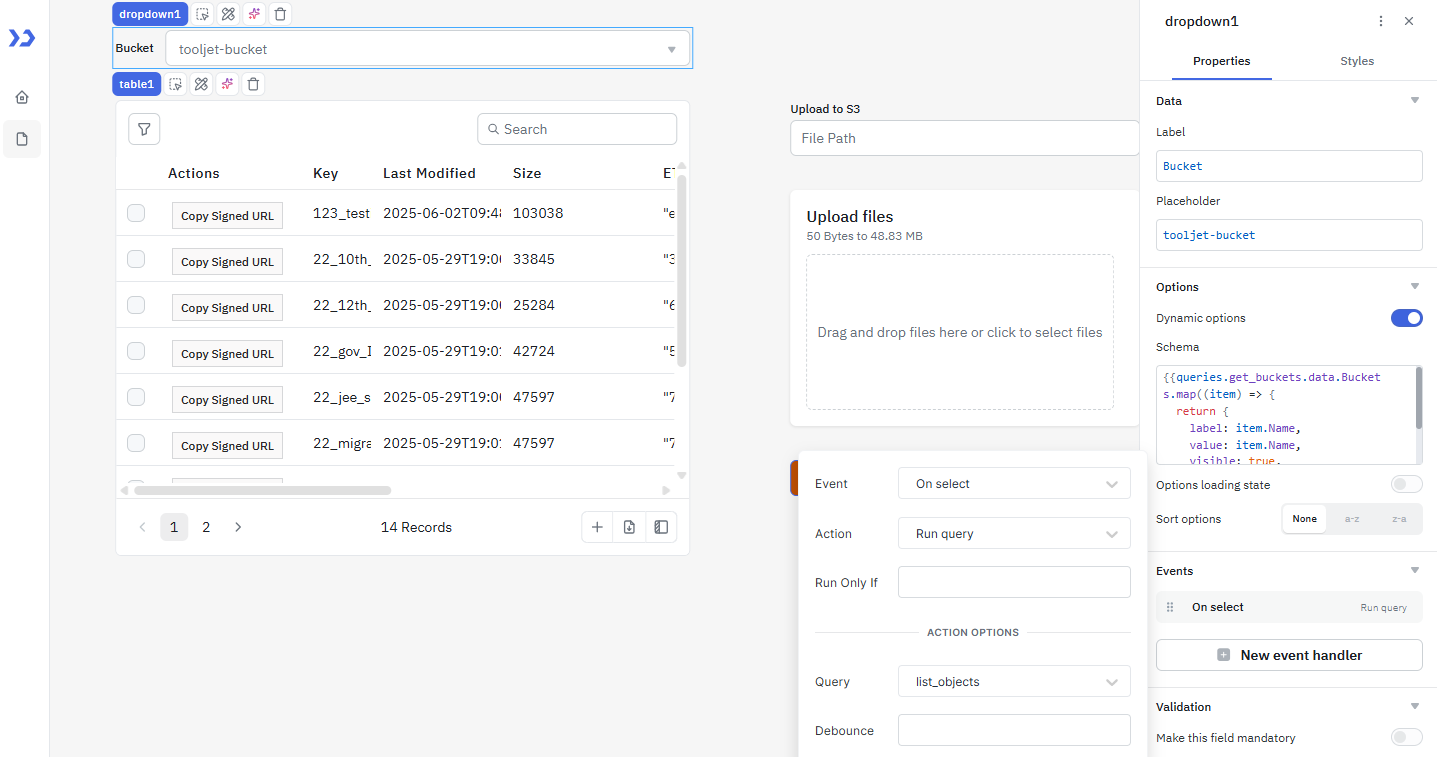
Task: Click the download table data icon
Action: (x=629, y=527)
